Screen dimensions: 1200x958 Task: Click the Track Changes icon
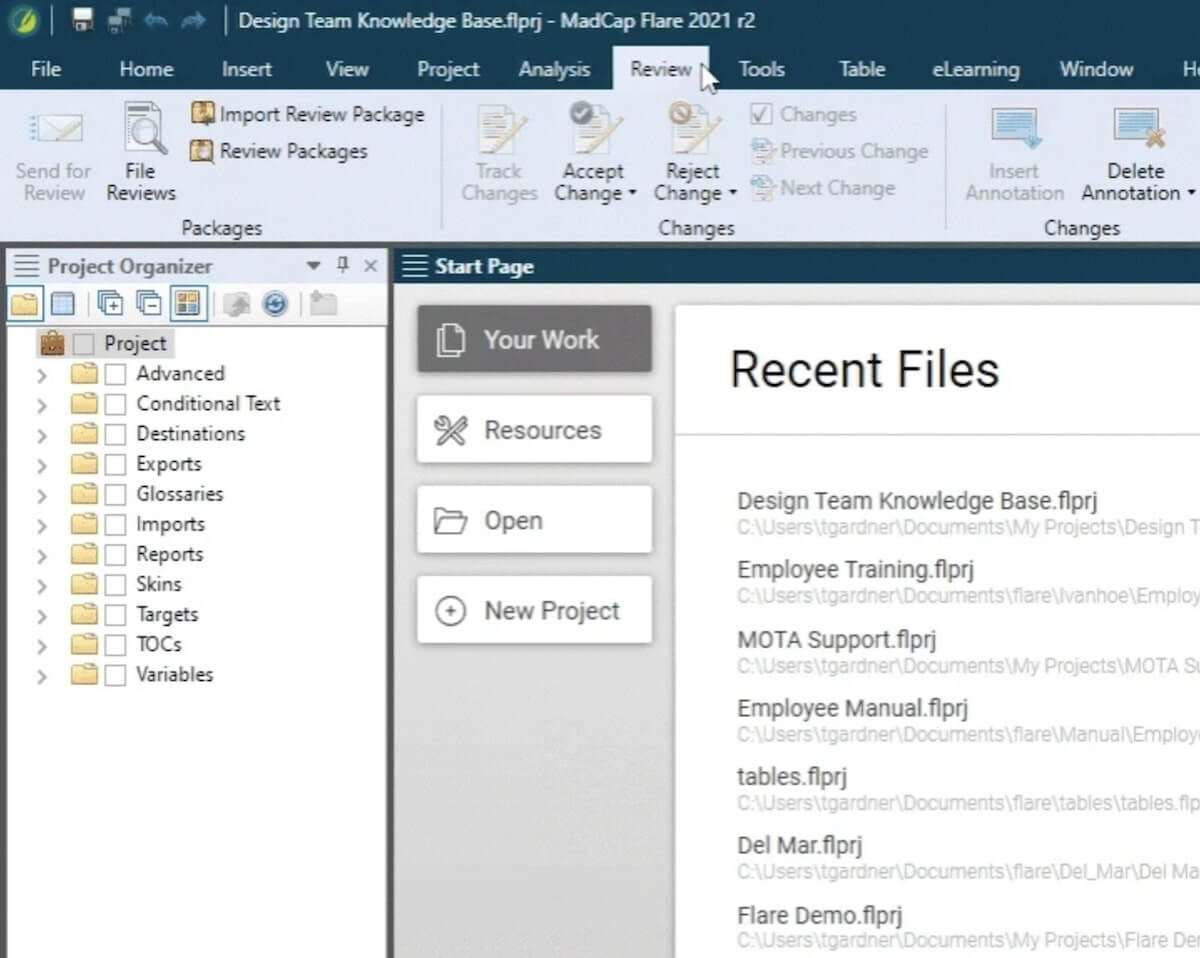(x=500, y=129)
